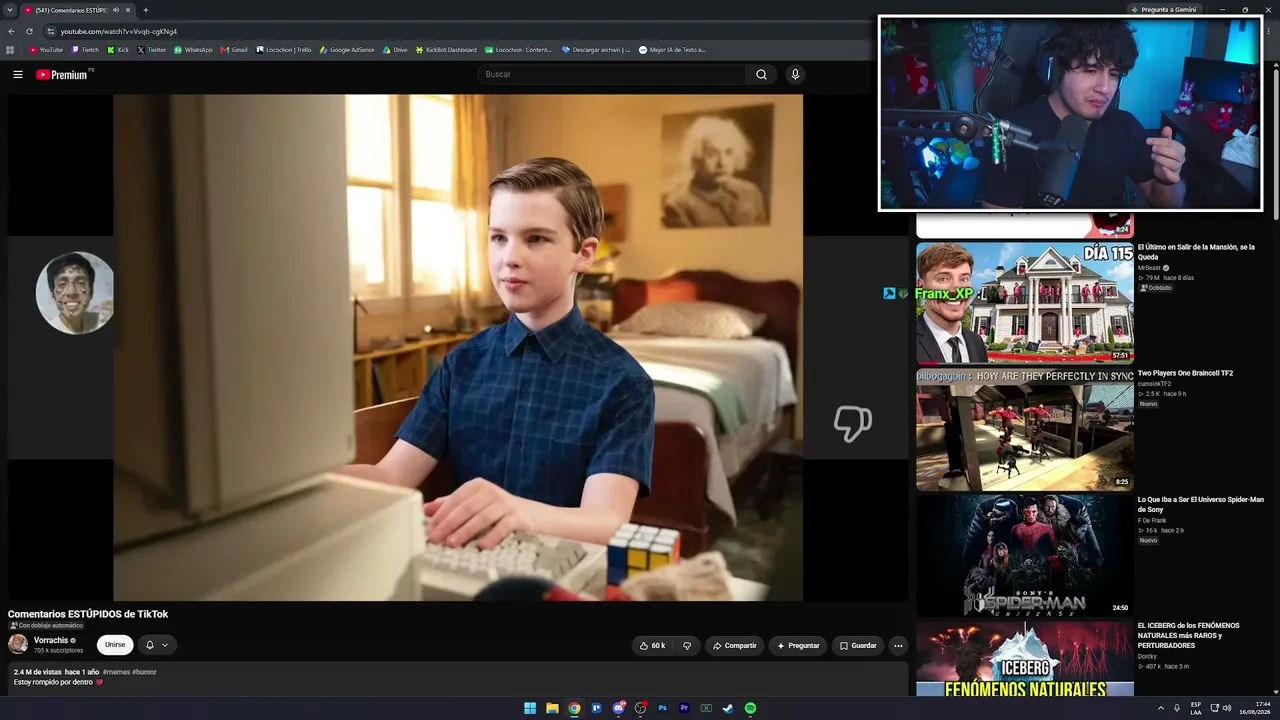Image resolution: width=1280 pixels, height=720 pixels.
Task: Open the Compartir share dialog
Action: 734,646
